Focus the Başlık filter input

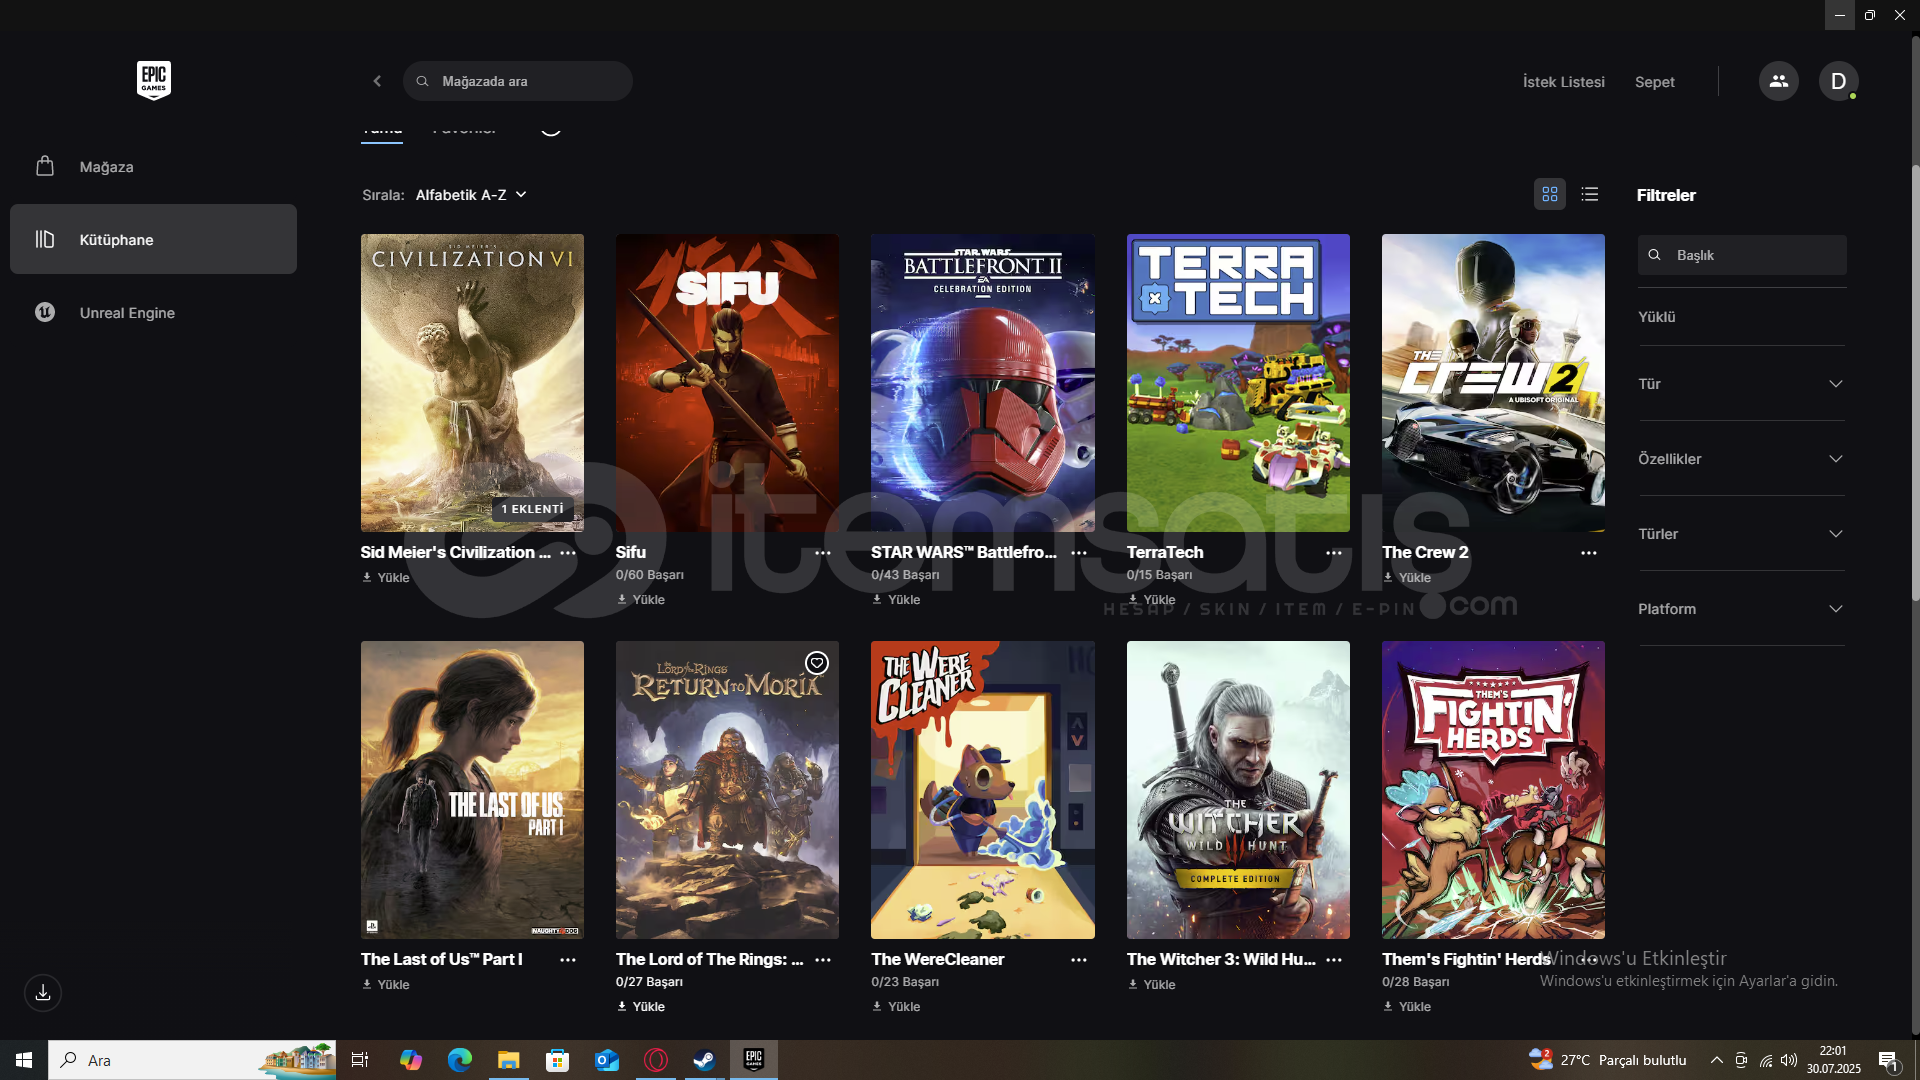click(1742, 255)
